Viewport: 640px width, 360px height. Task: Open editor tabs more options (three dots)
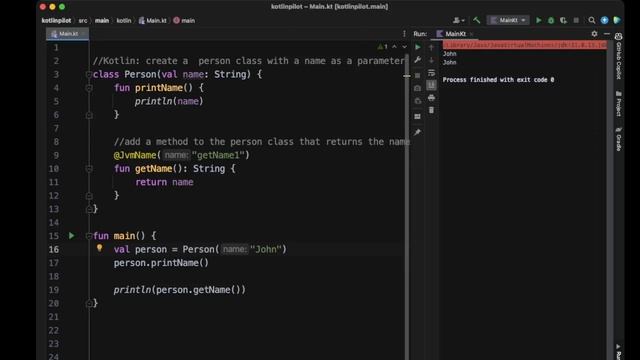[404, 34]
